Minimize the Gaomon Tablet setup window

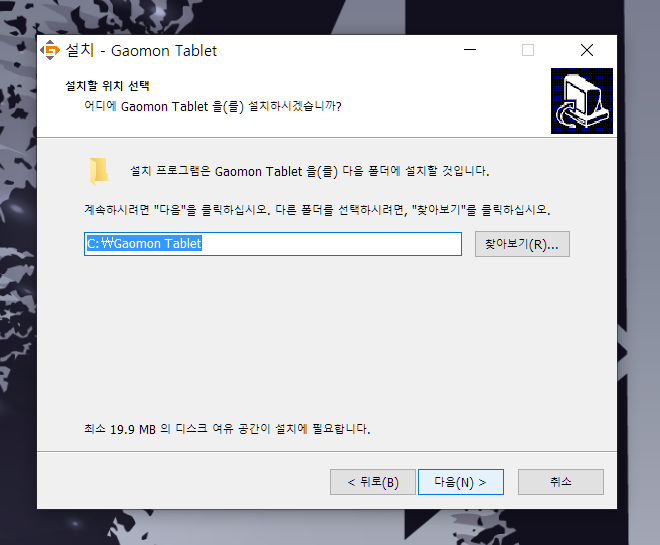click(x=470, y=50)
